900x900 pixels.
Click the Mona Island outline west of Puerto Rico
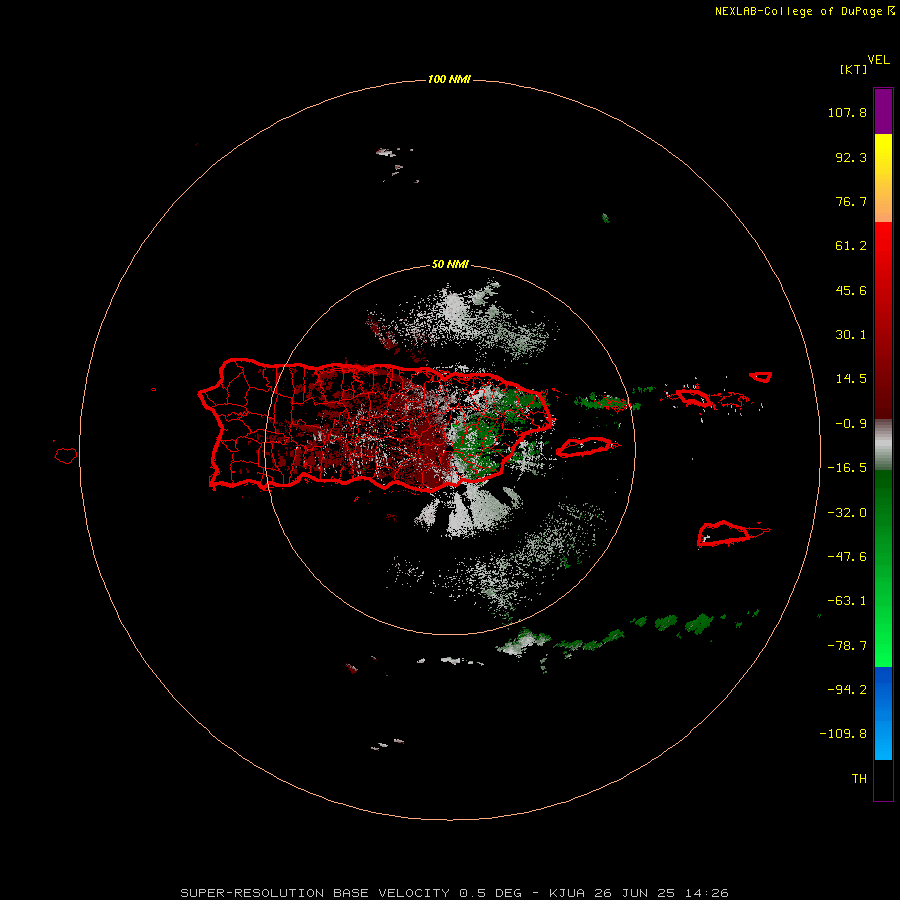66,456
